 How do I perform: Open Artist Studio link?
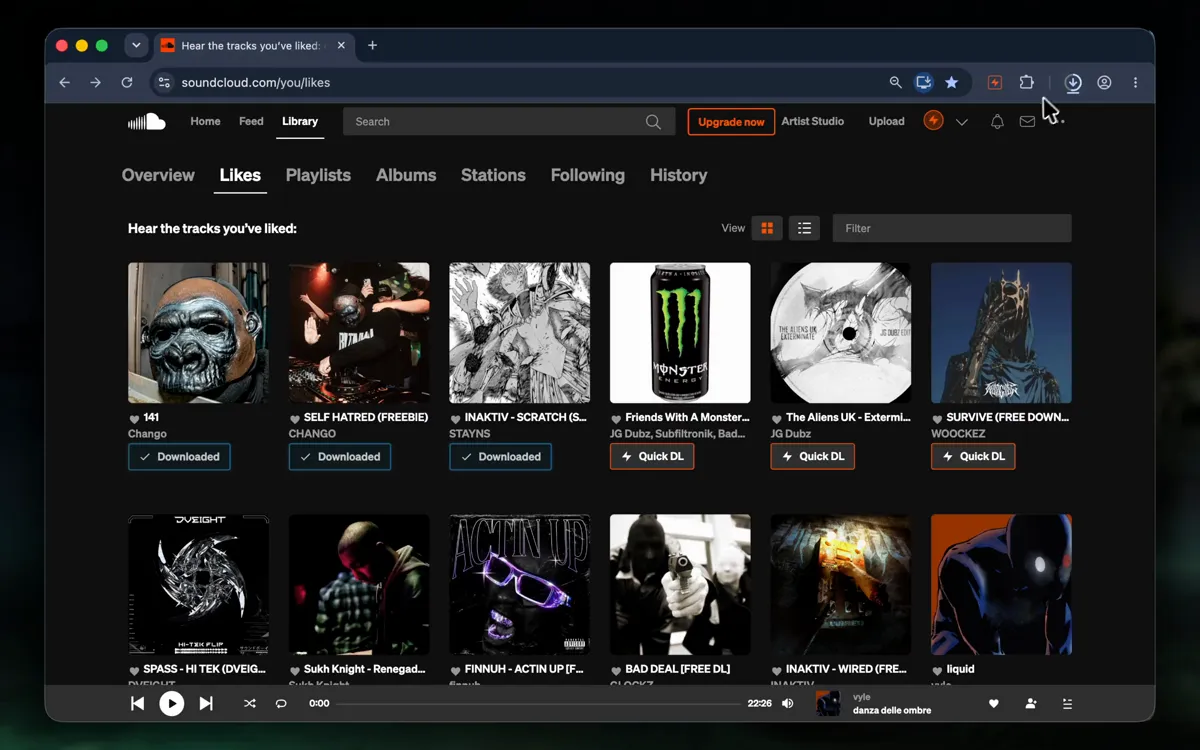point(812,121)
